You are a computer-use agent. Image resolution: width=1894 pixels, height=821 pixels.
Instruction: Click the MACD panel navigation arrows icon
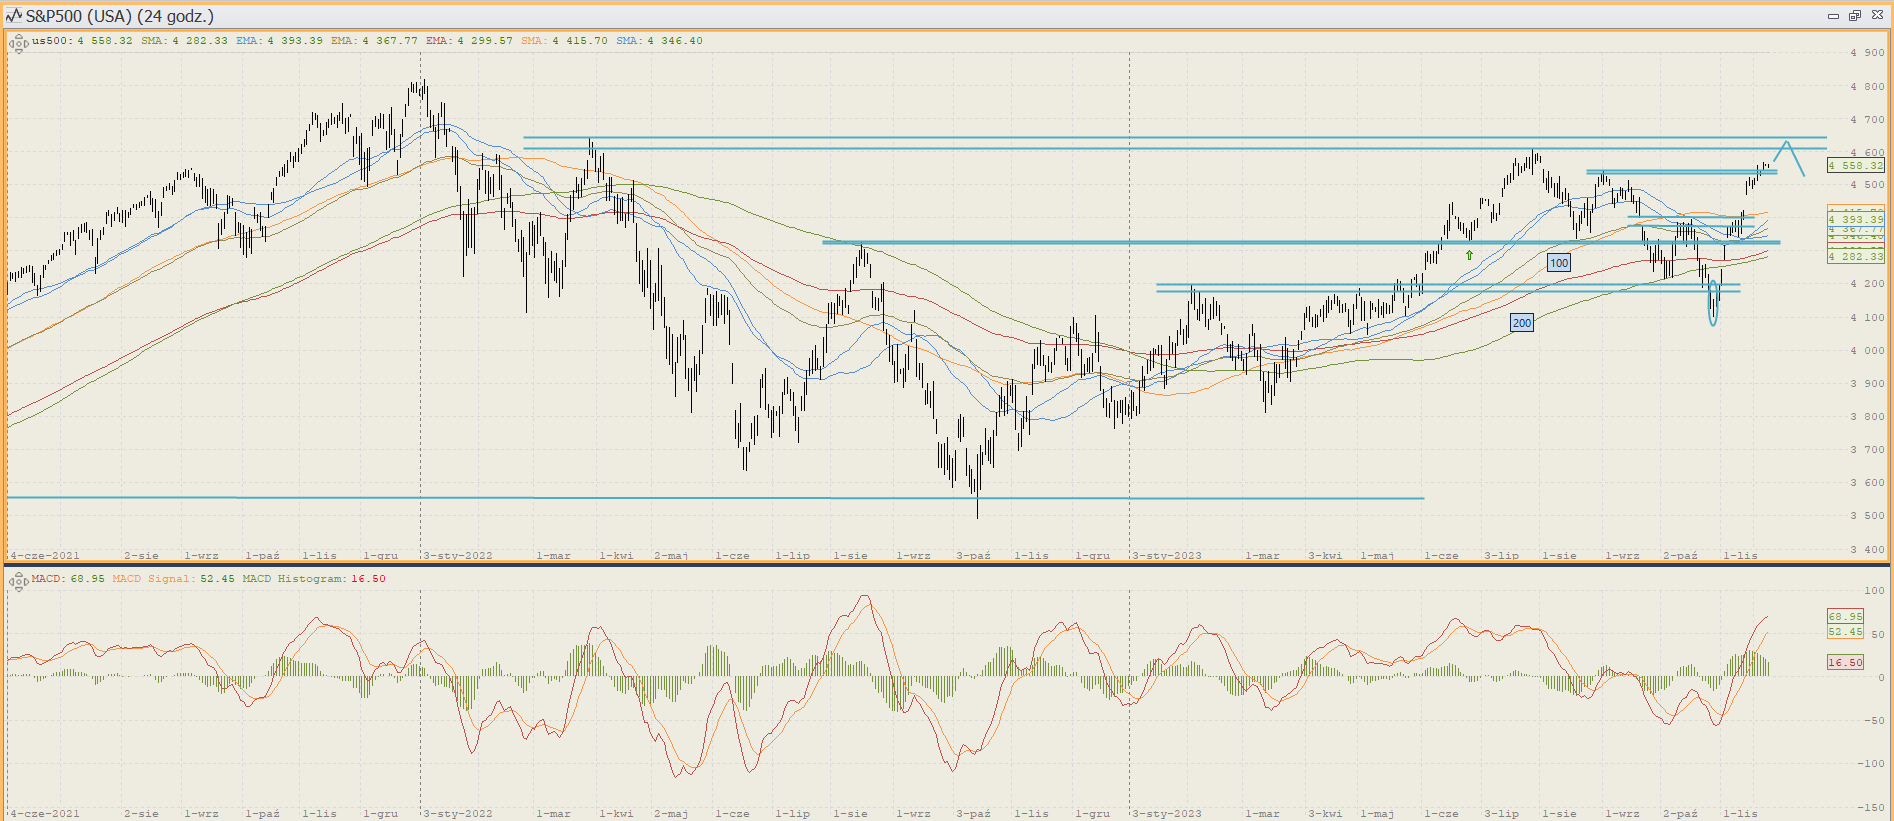pos(18,581)
